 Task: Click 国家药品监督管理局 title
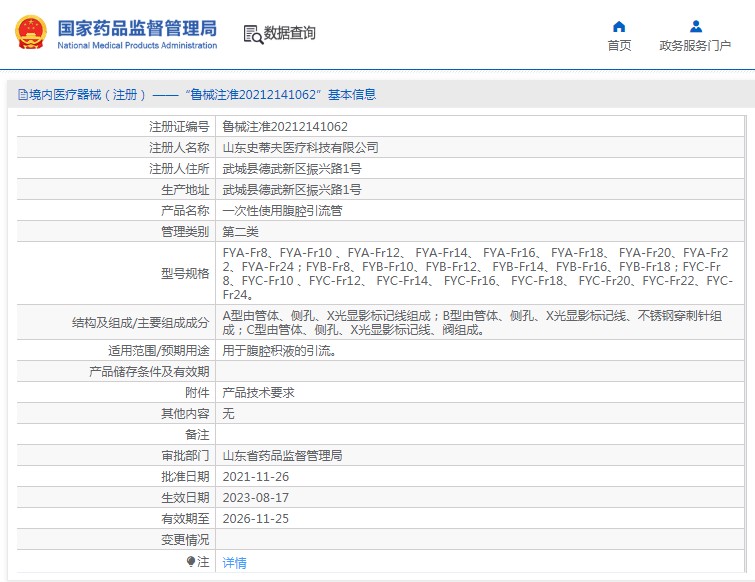coord(137,28)
